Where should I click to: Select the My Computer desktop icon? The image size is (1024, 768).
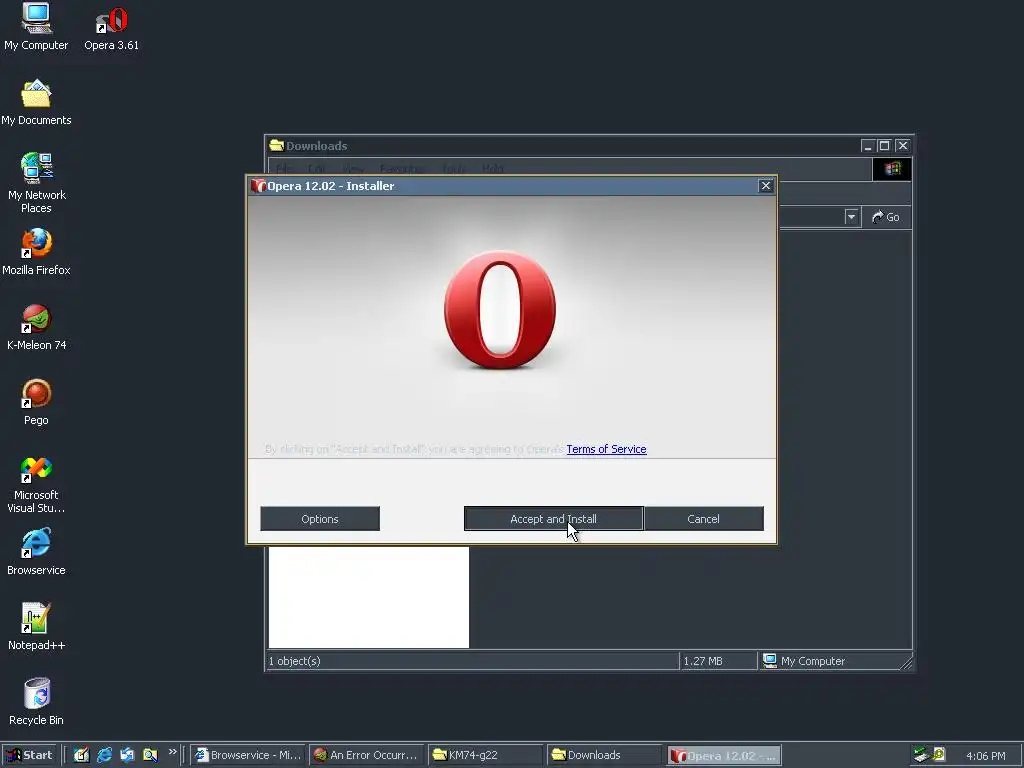(36, 27)
